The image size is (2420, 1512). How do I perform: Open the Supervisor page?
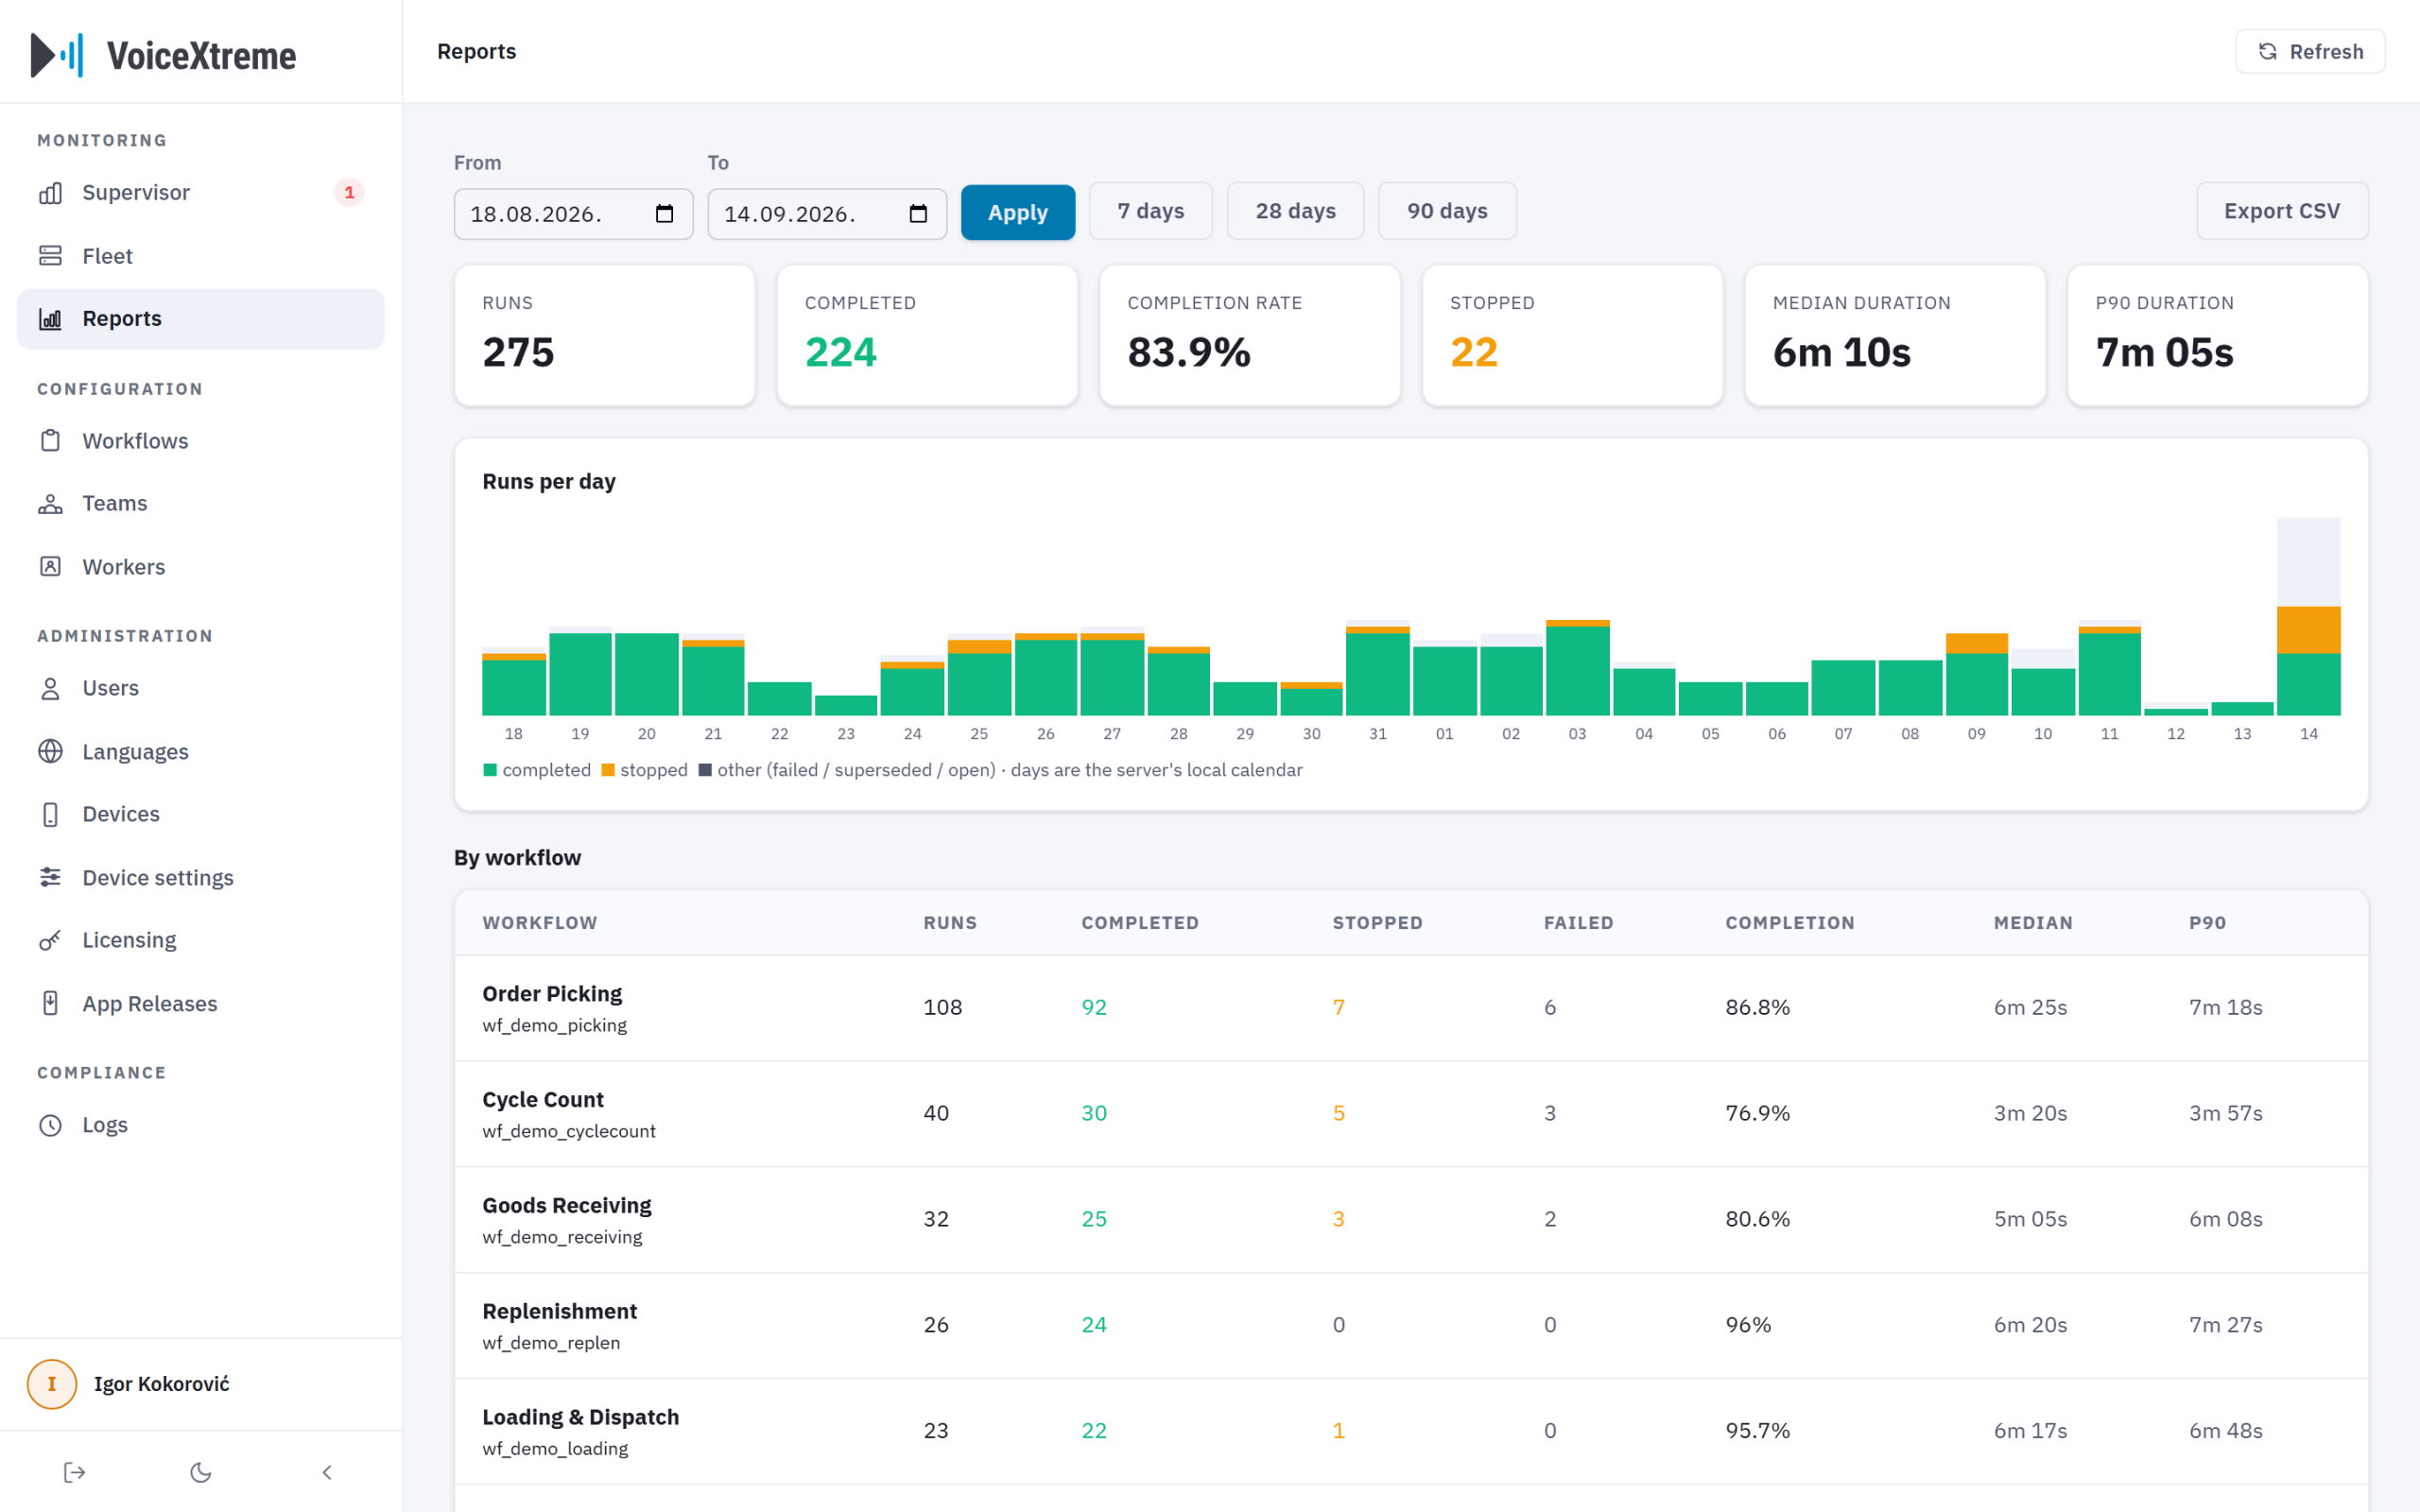tap(201, 193)
